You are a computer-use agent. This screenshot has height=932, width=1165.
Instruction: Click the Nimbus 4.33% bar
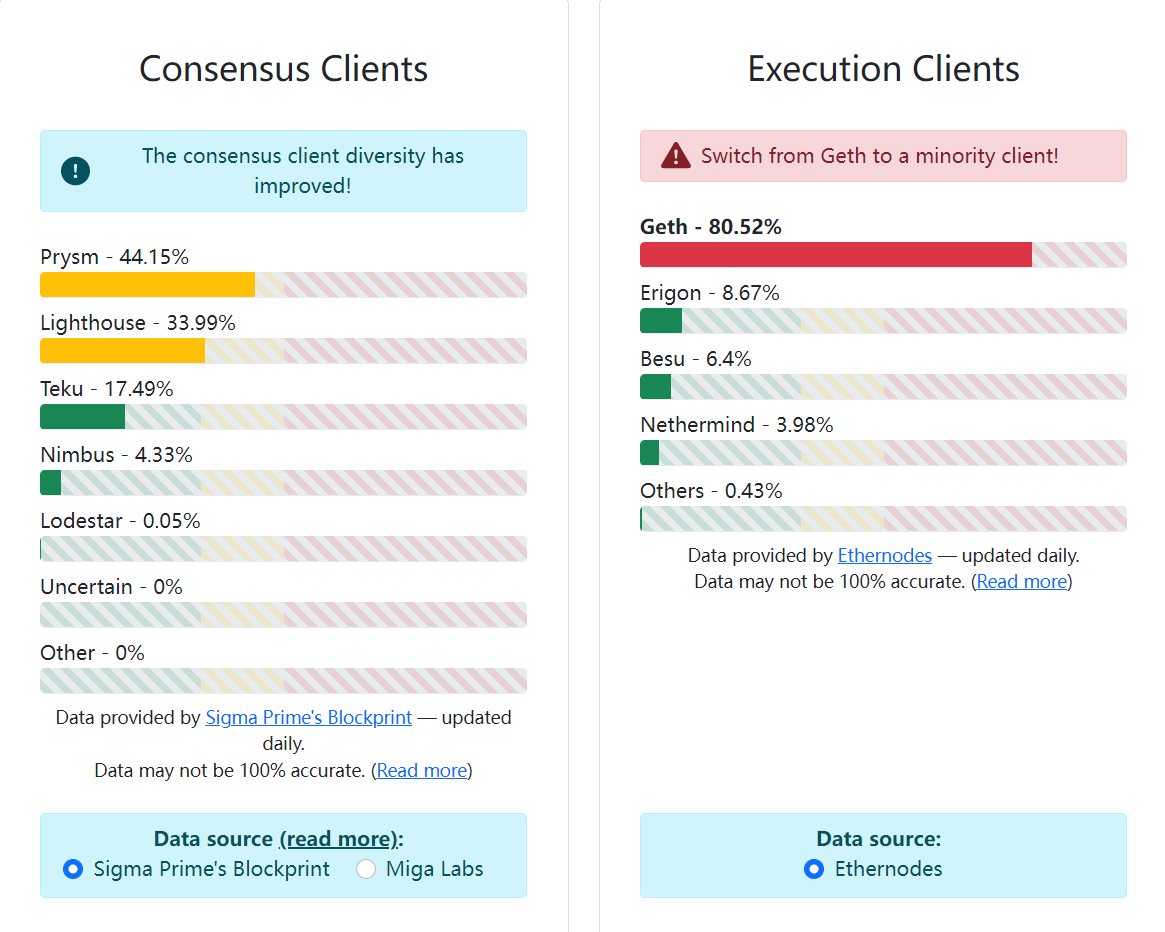pyautogui.click(x=283, y=483)
